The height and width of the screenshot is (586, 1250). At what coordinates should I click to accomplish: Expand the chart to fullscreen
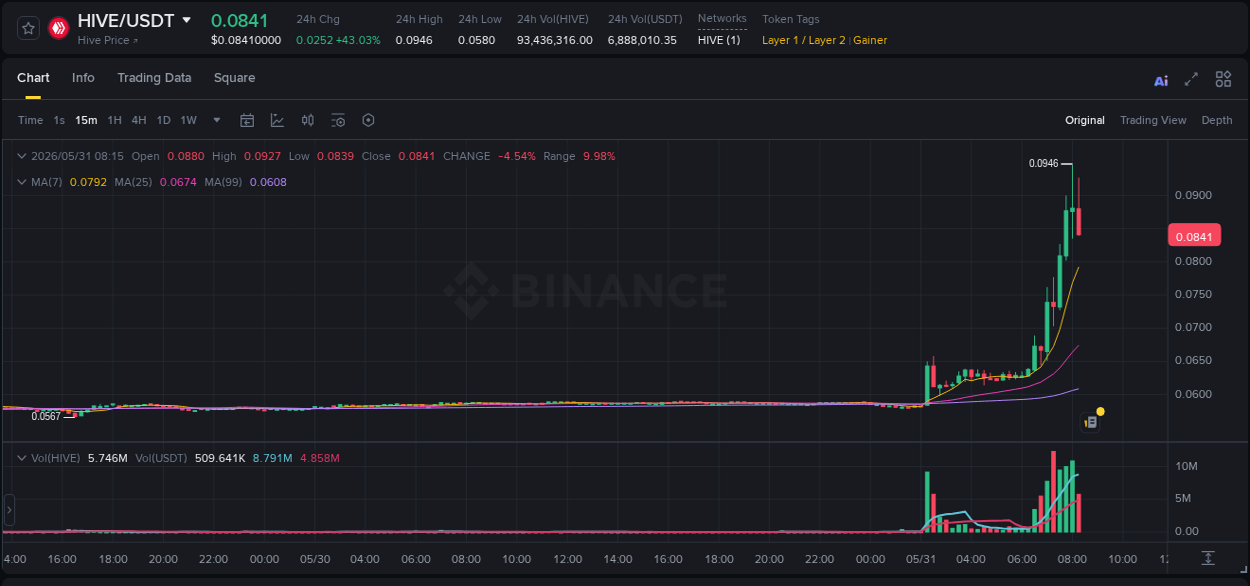point(1191,79)
